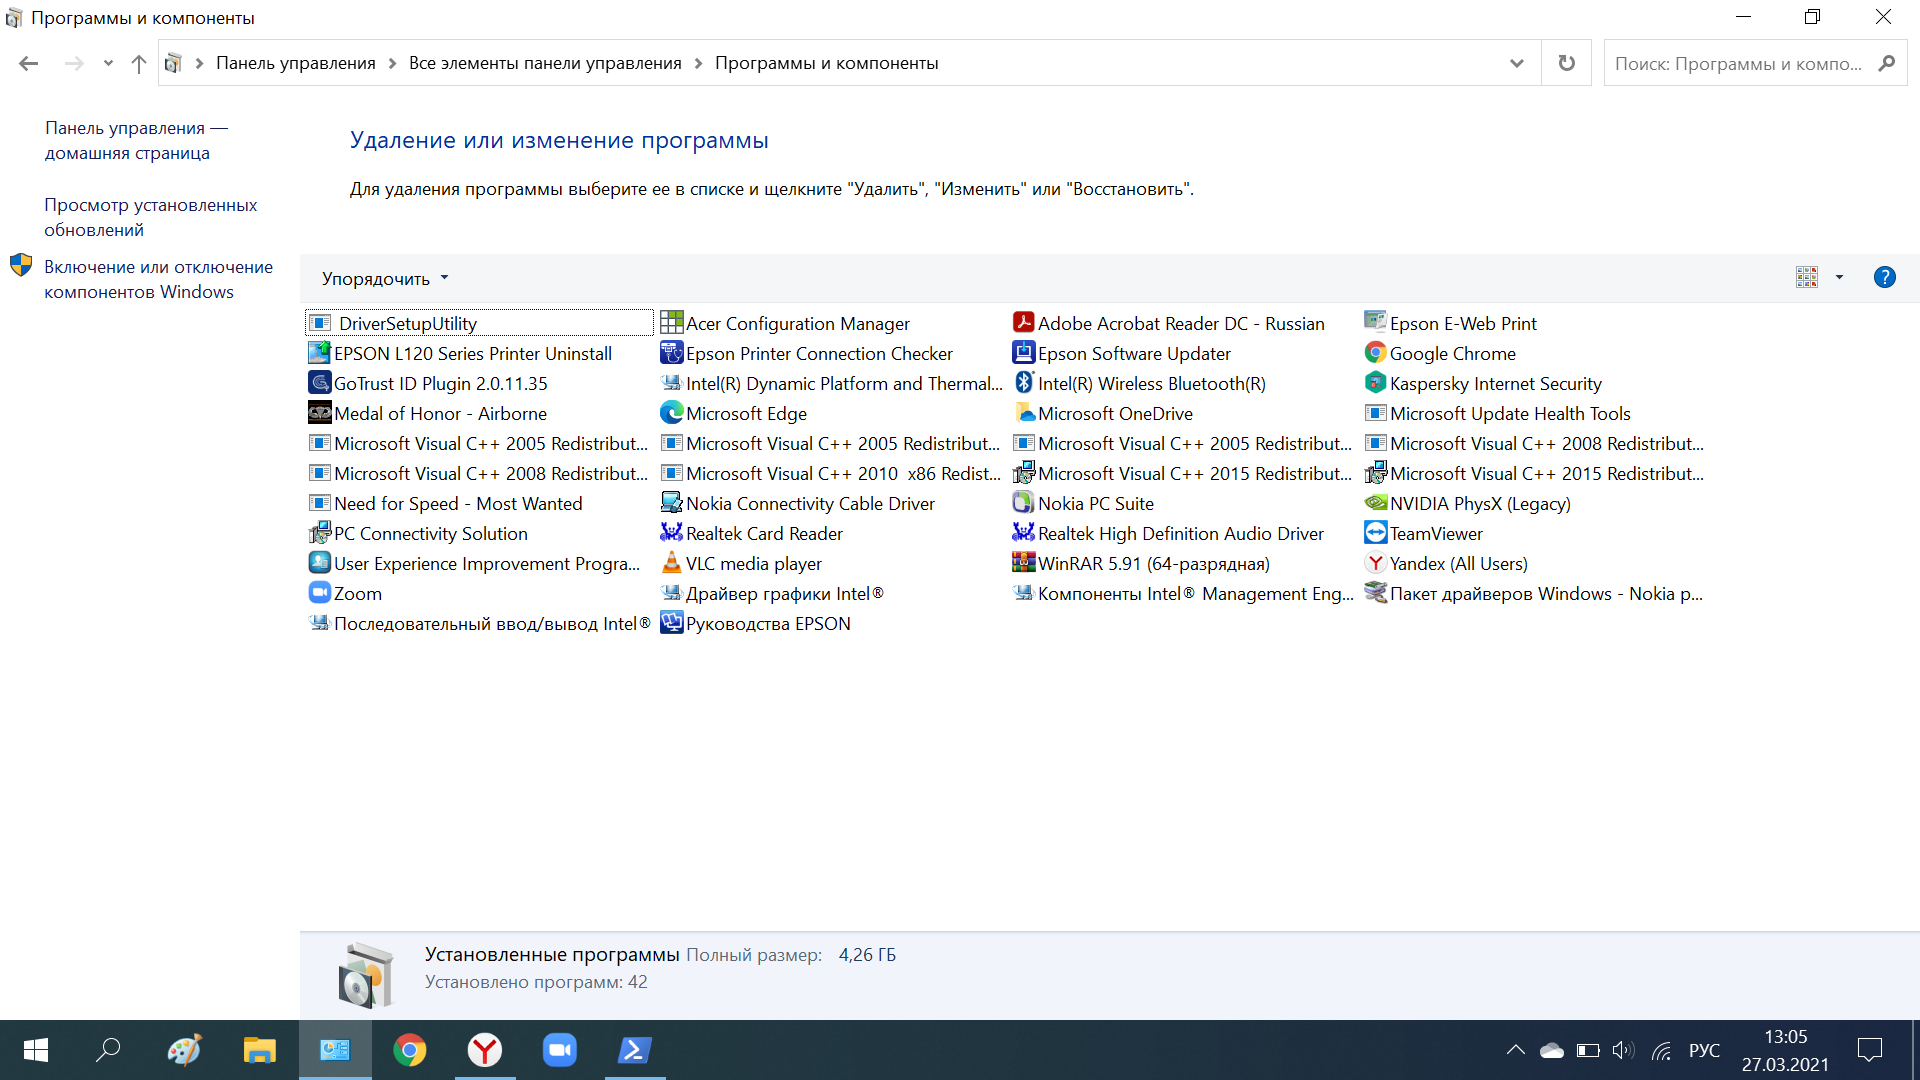
Task: Open the Windows Start menu
Action: [36, 1050]
